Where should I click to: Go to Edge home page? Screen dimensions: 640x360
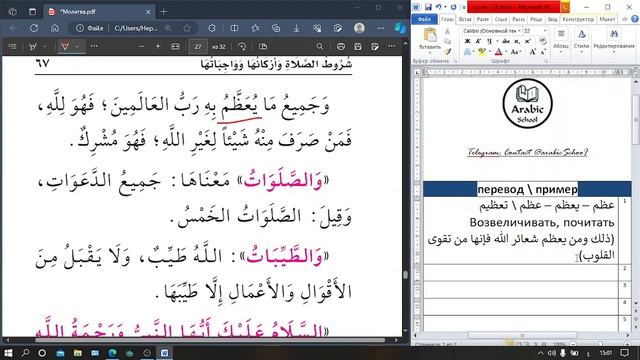point(55,28)
